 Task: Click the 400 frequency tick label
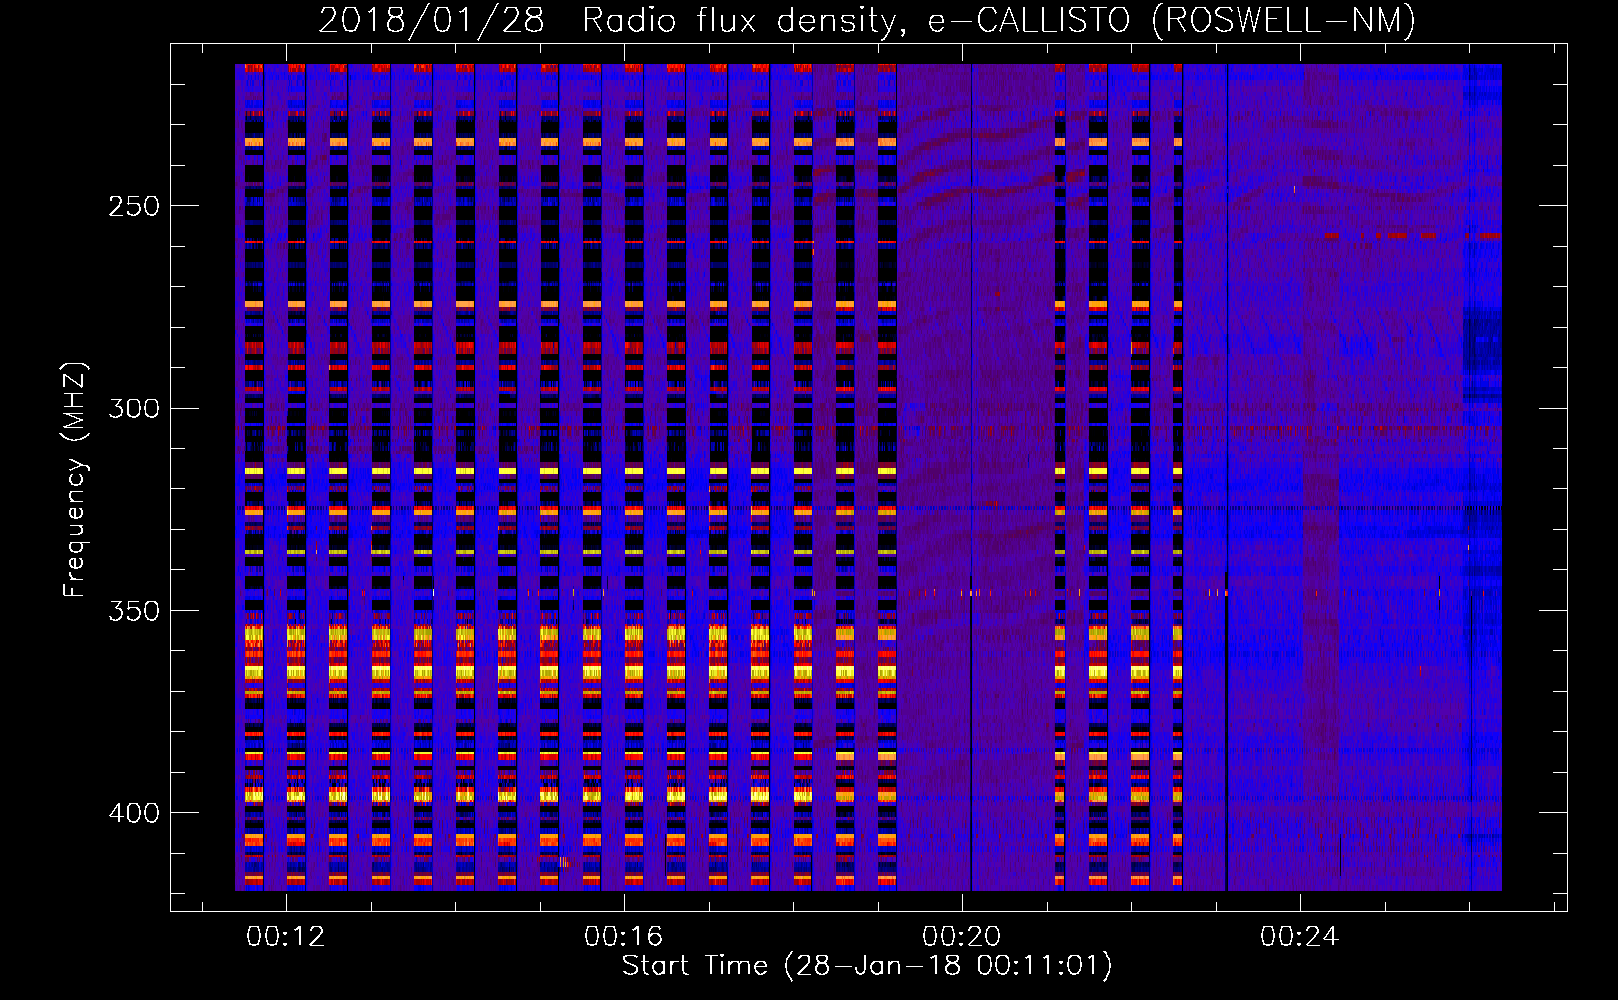pos(133,813)
